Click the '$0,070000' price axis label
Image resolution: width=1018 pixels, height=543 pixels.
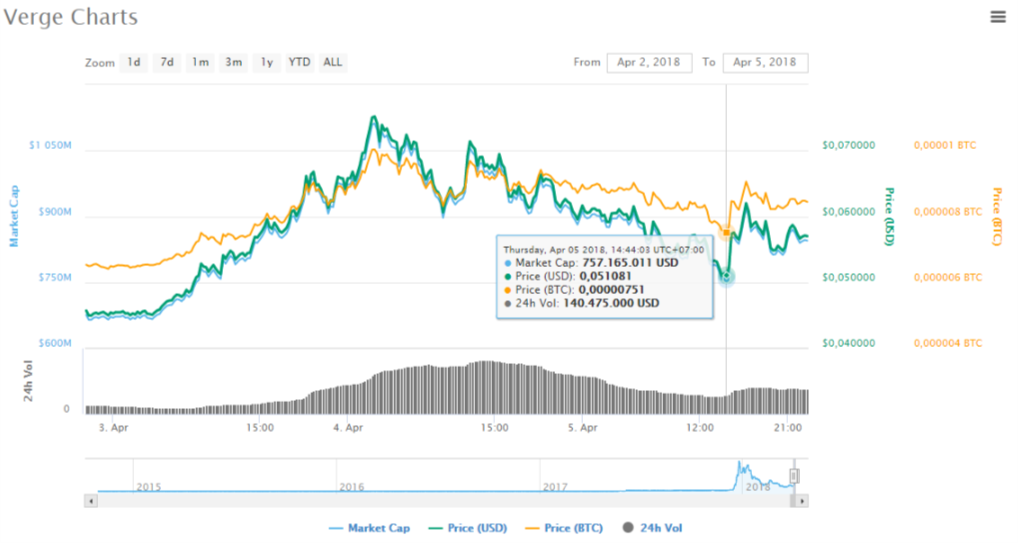(x=849, y=145)
